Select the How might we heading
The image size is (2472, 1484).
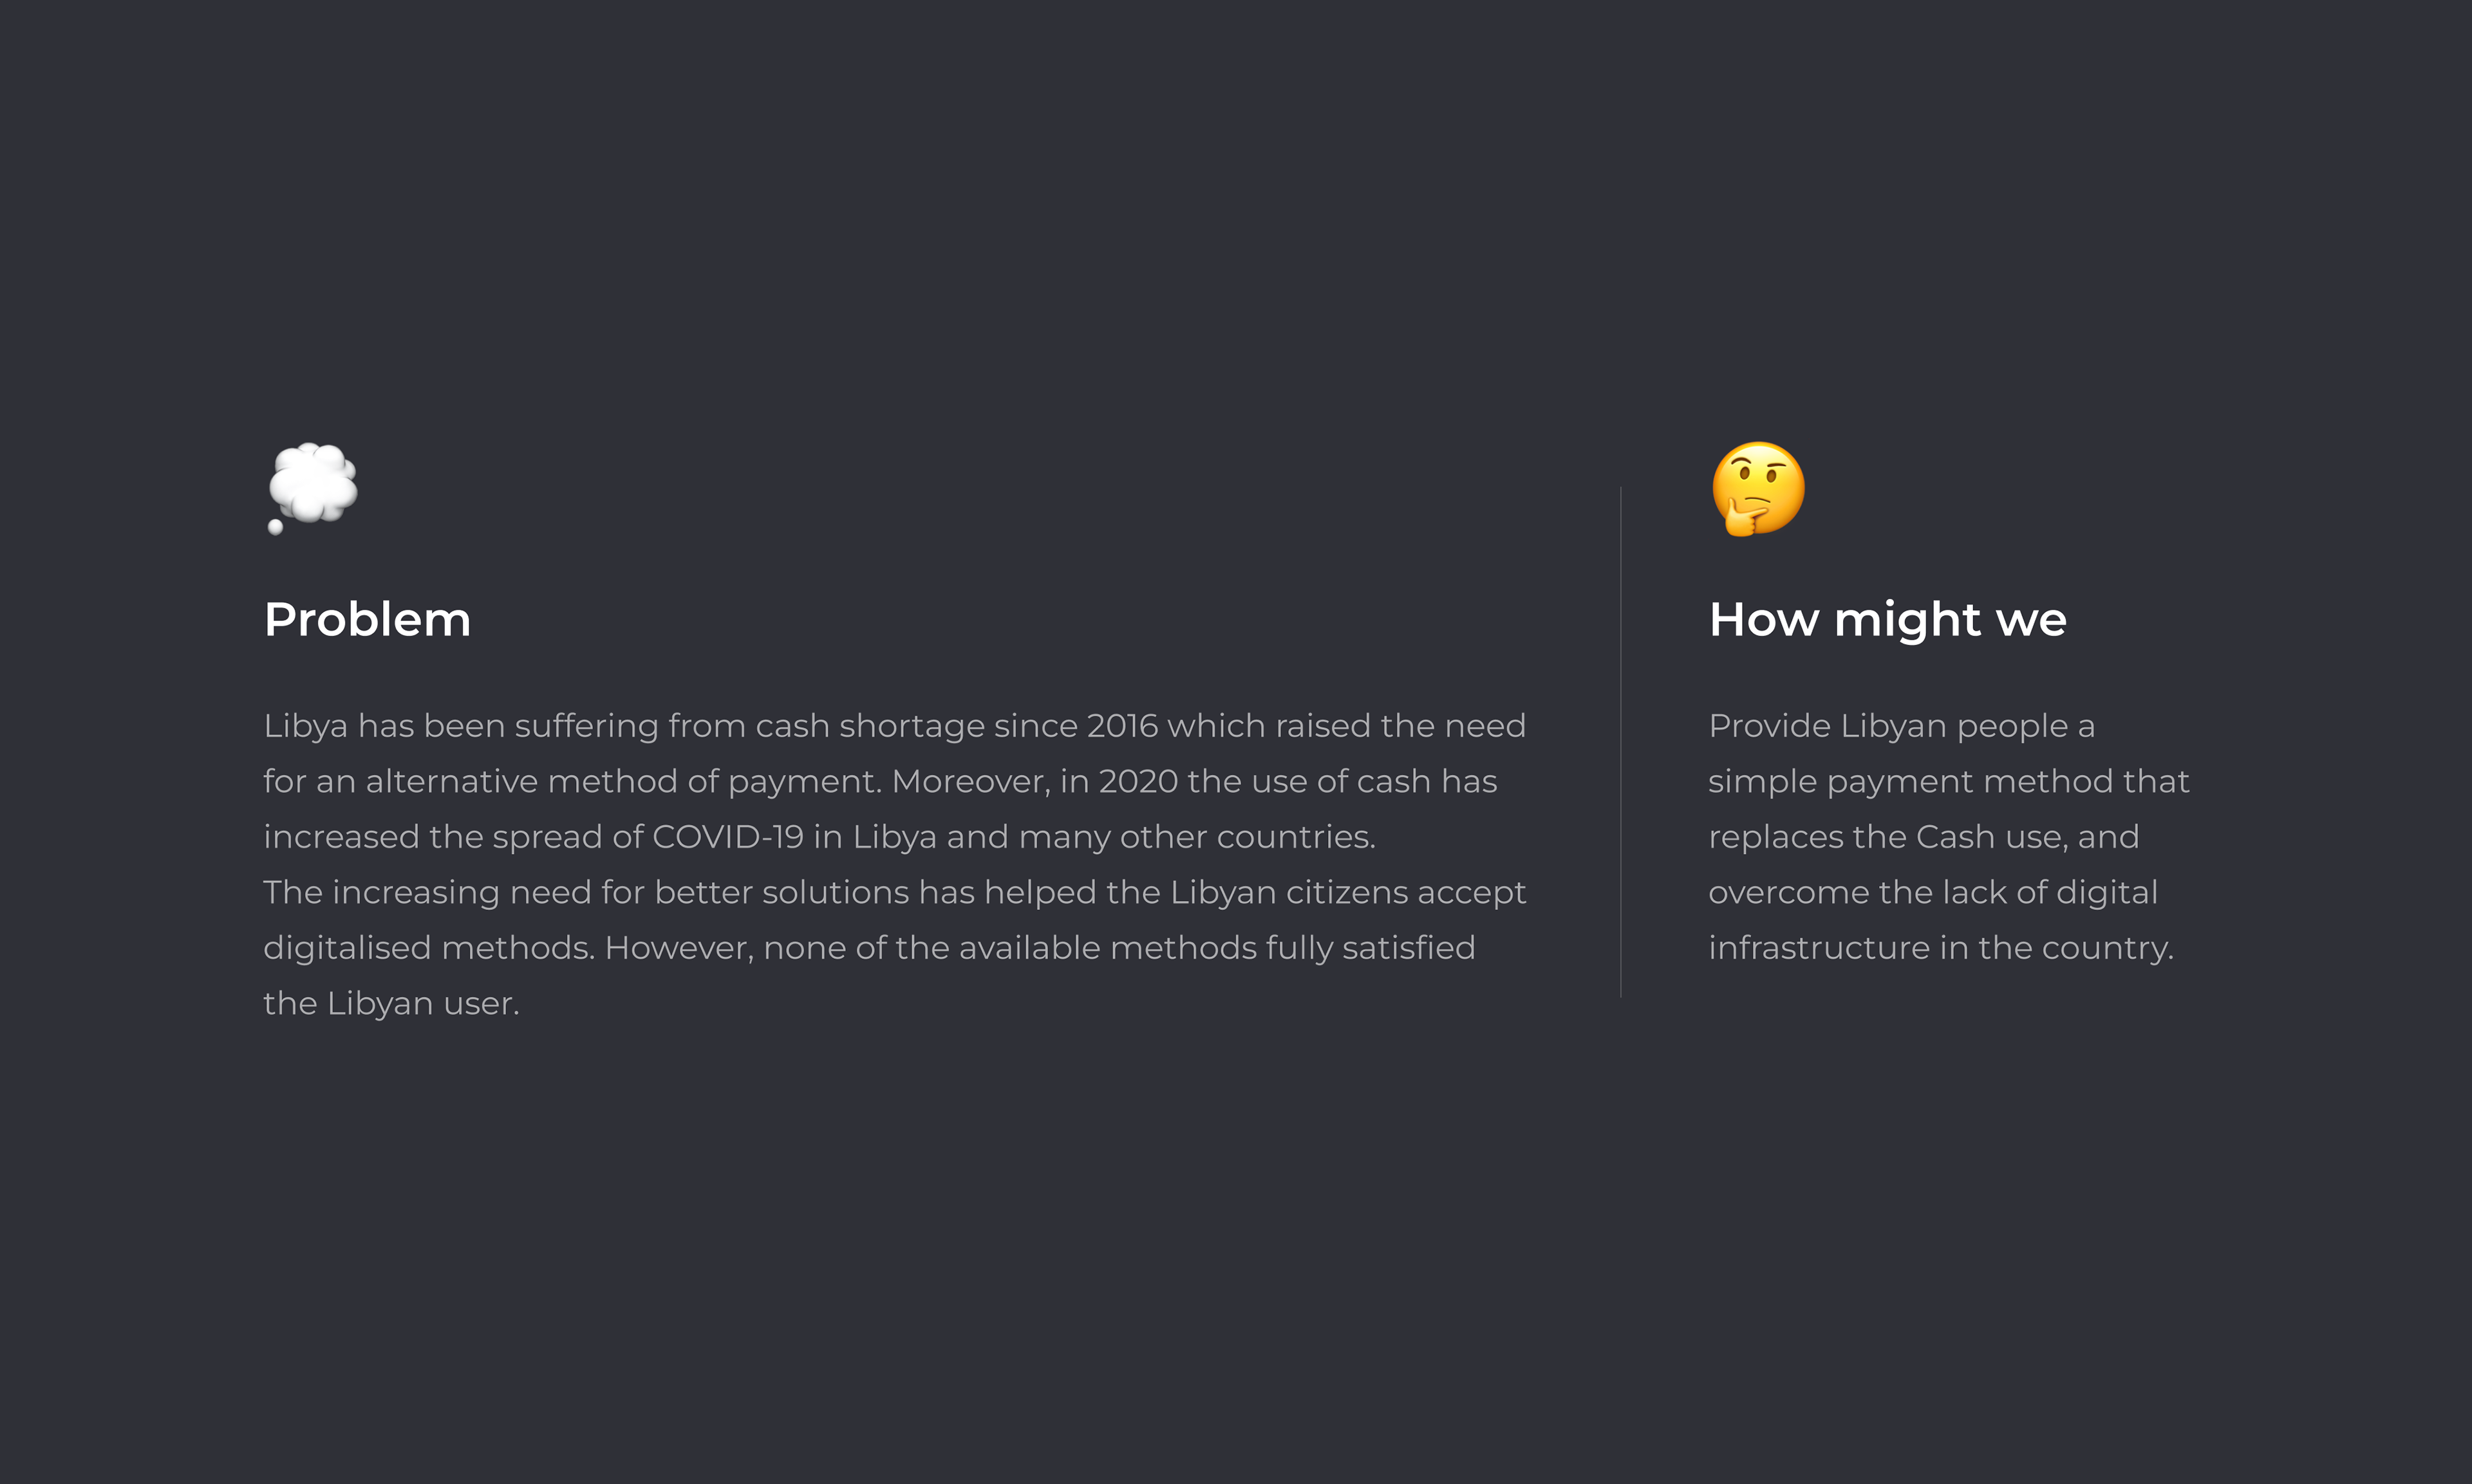pyautogui.click(x=1887, y=620)
